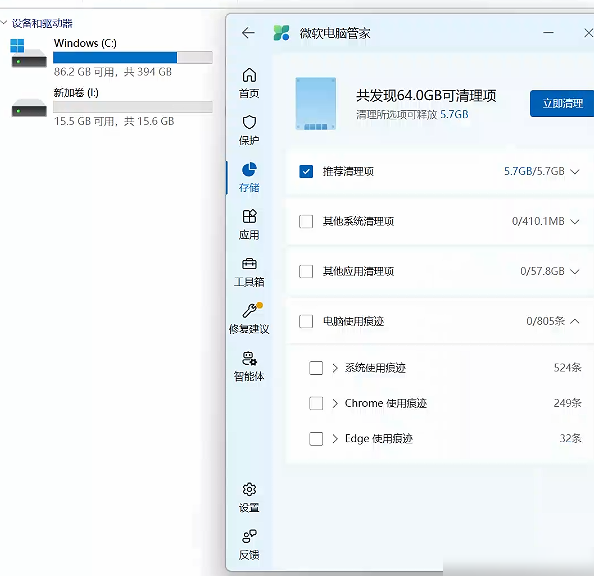Check the Edge 使用痕迹 checkbox
The height and width of the screenshot is (576, 594).
[x=316, y=439]
